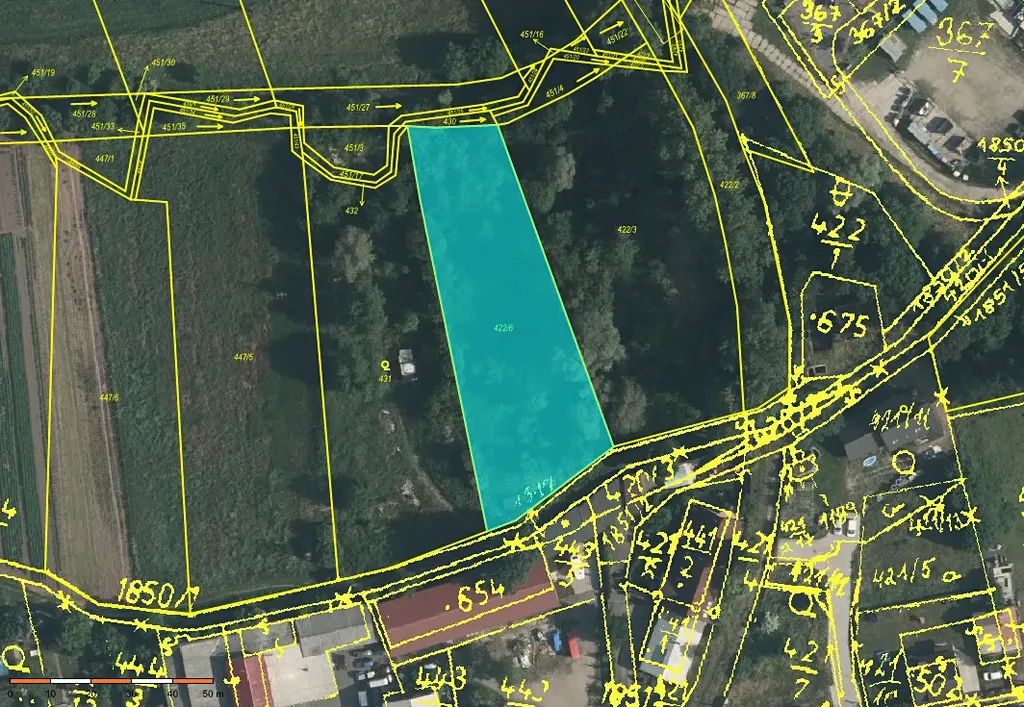Click the arrow beside label 451/35
This screenshot has height=707, width=1024.
pyautogui.click(x=210, y=127)
